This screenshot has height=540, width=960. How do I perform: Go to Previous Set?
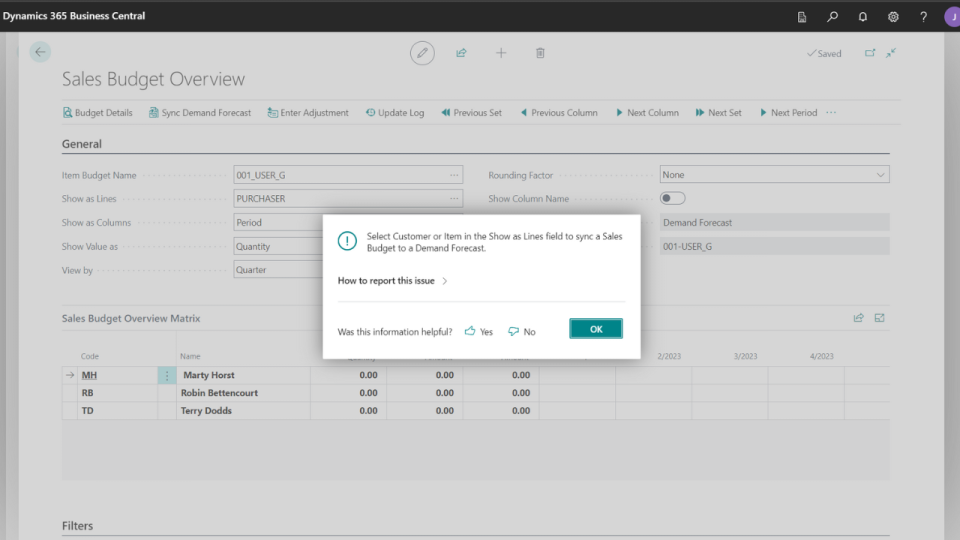tap(471, 113)
